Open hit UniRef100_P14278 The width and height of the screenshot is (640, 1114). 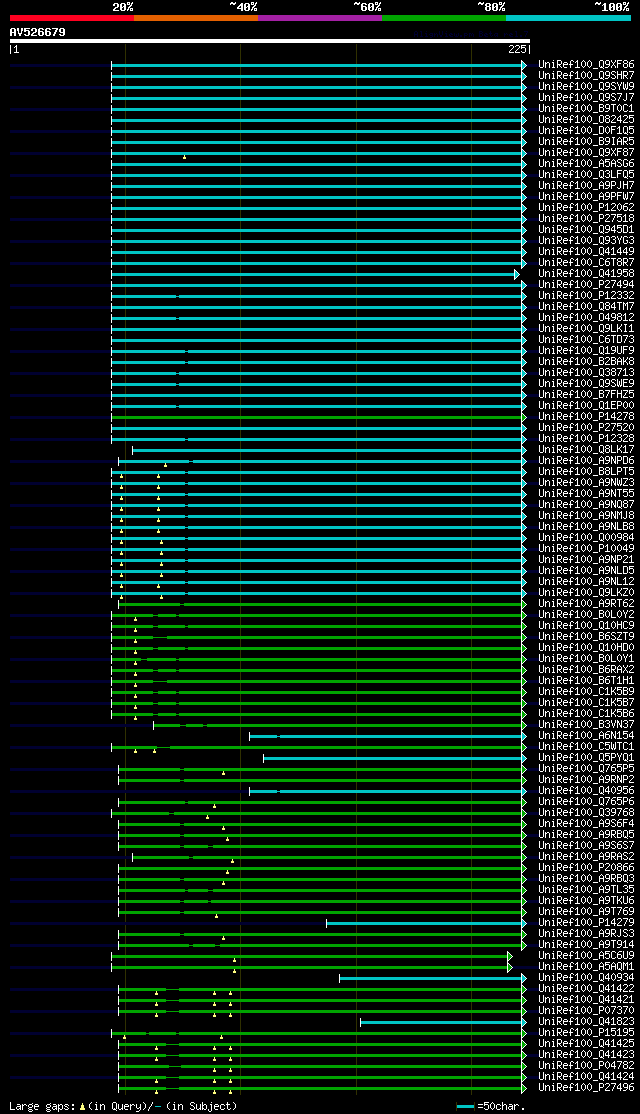(586, 417)
